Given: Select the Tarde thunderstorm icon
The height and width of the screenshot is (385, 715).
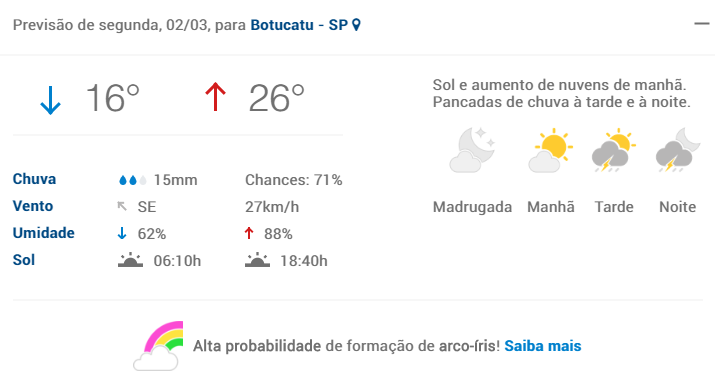Looking at the screenshot, I should click(614, 150).
